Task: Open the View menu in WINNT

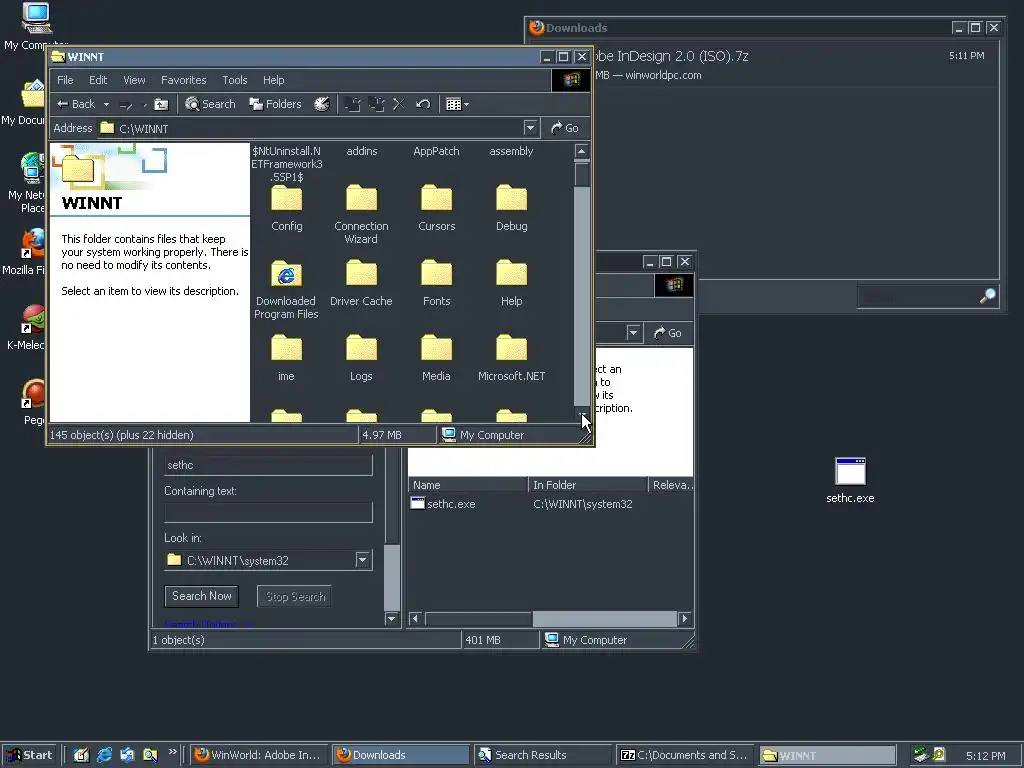Action: [134, 80]
